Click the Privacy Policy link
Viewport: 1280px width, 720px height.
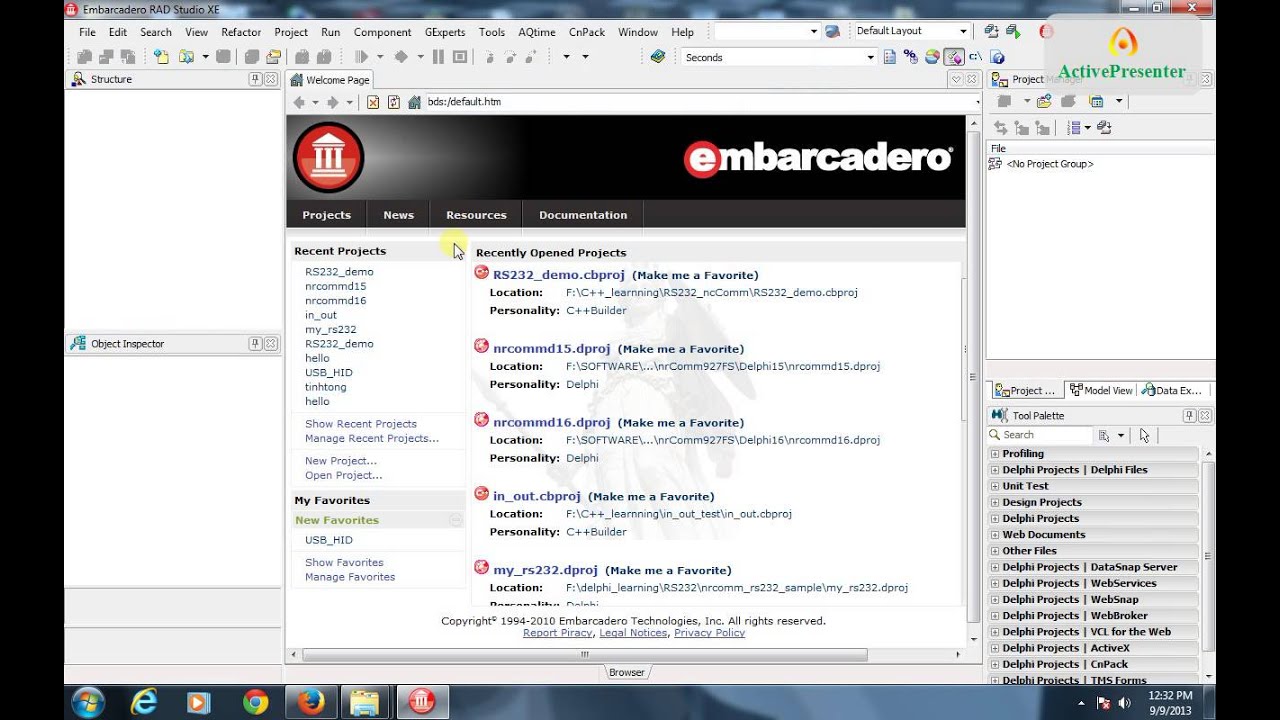coord(709,633)
